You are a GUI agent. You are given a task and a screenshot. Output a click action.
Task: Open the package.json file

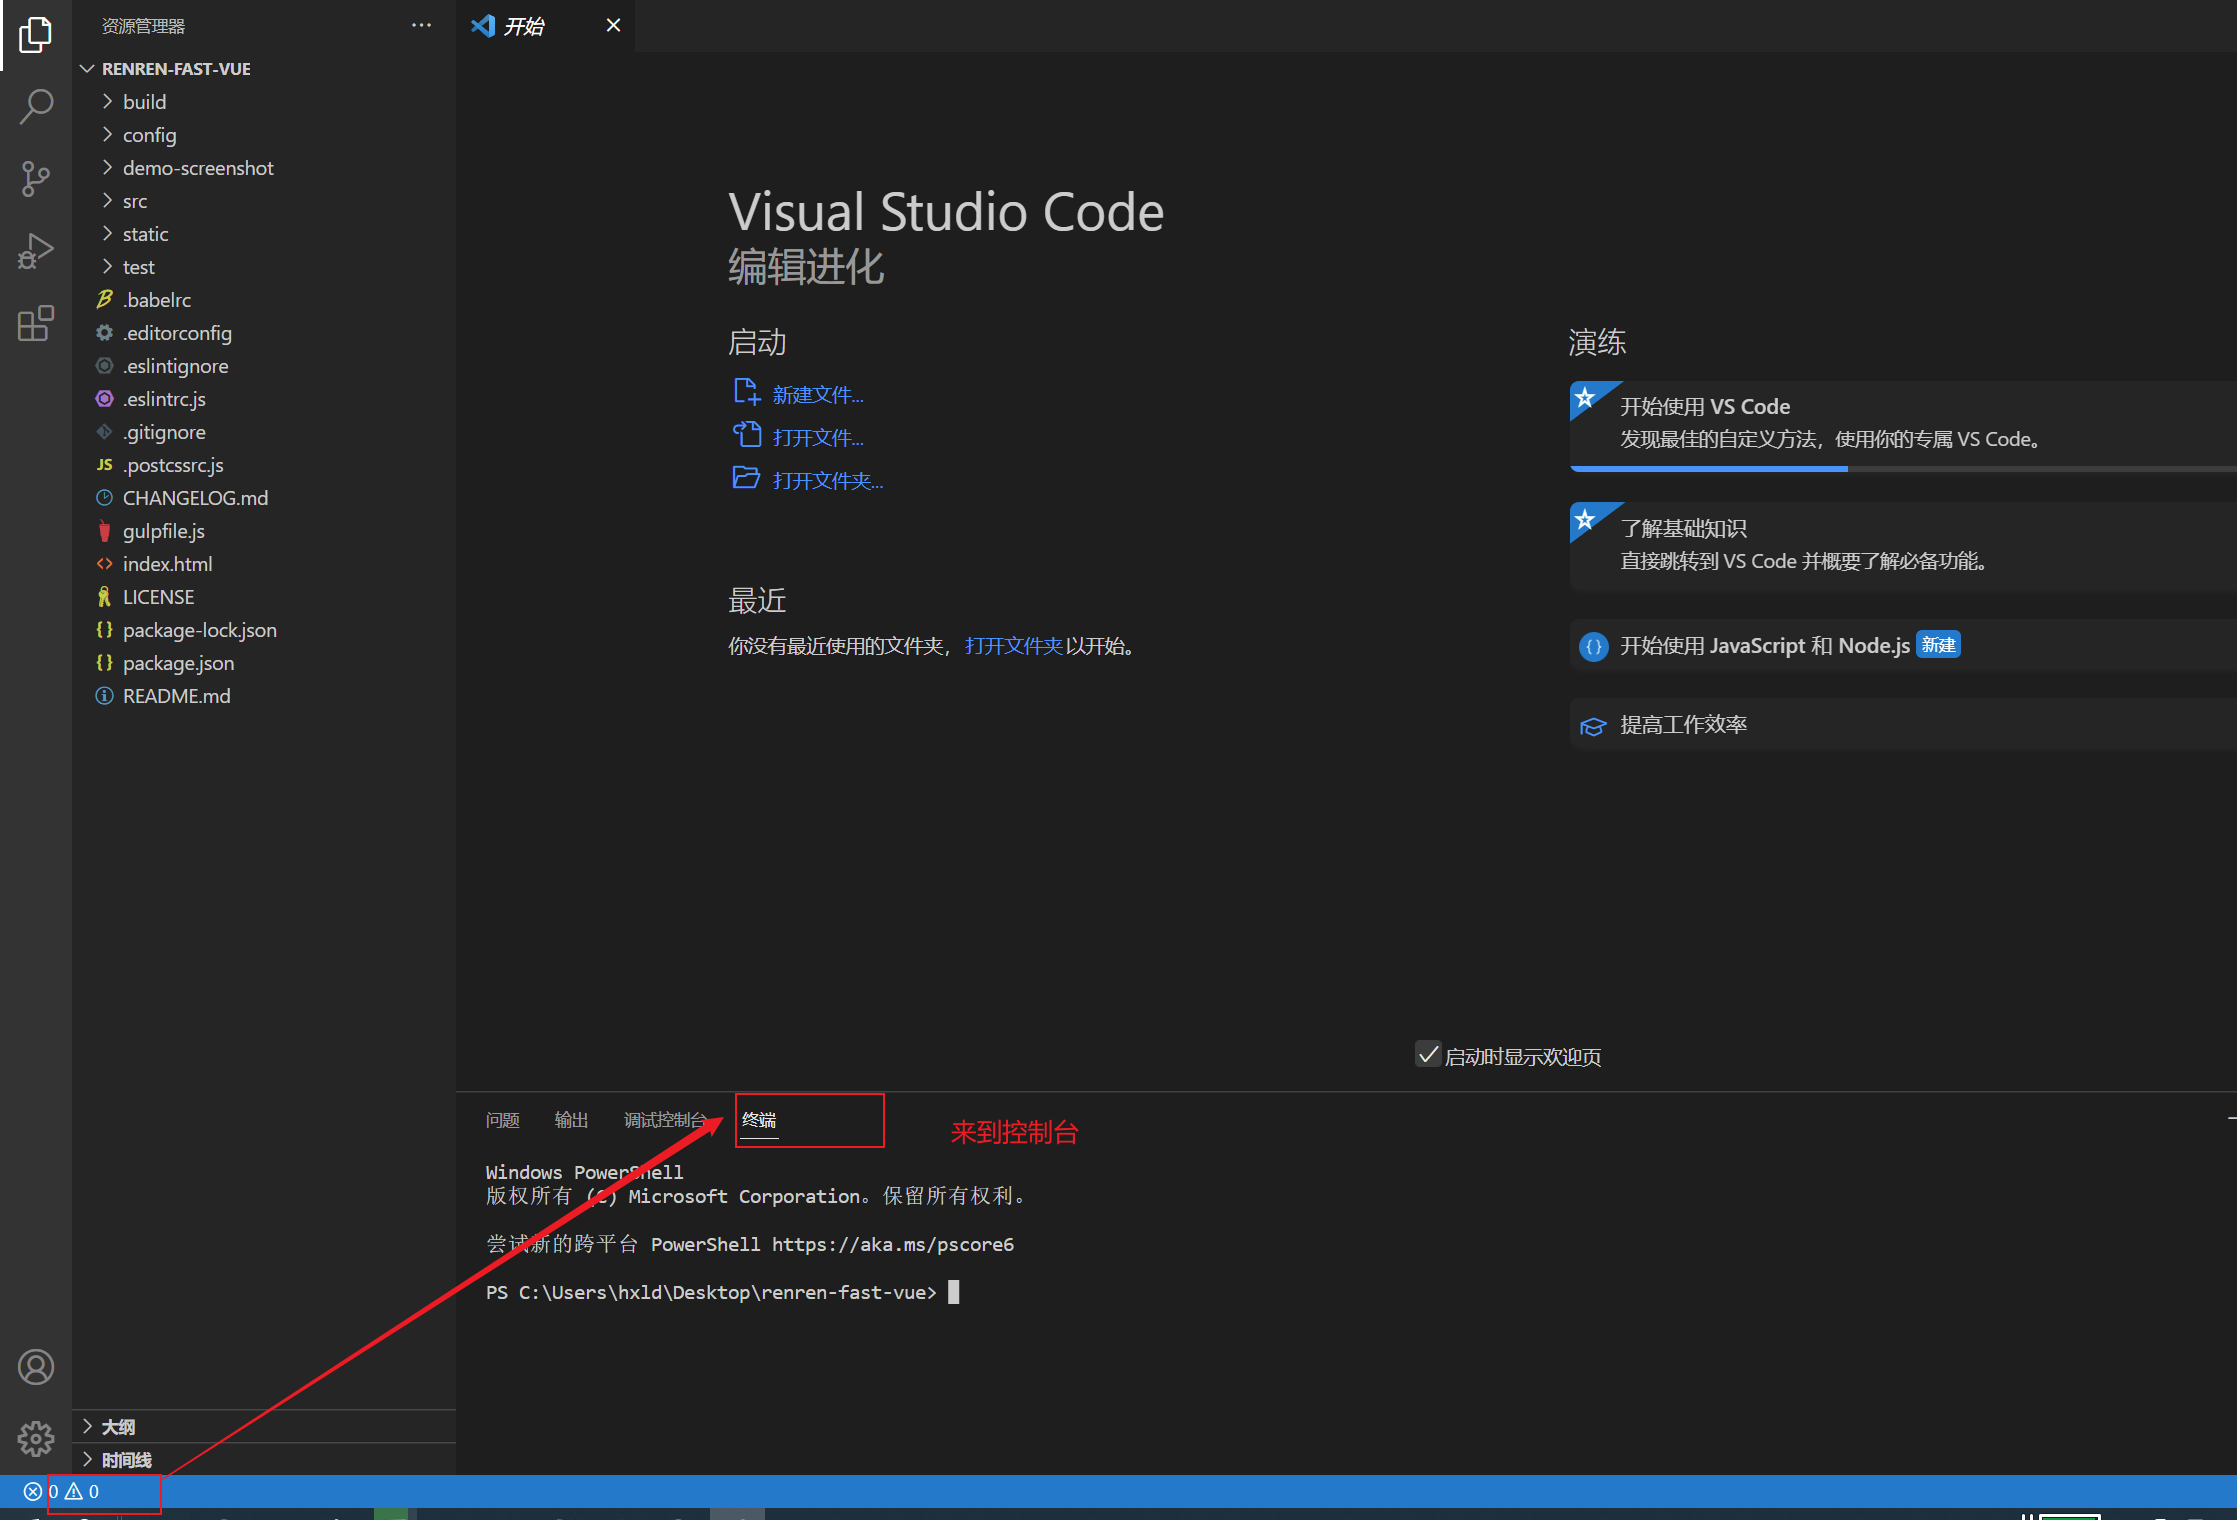(178, 663)
